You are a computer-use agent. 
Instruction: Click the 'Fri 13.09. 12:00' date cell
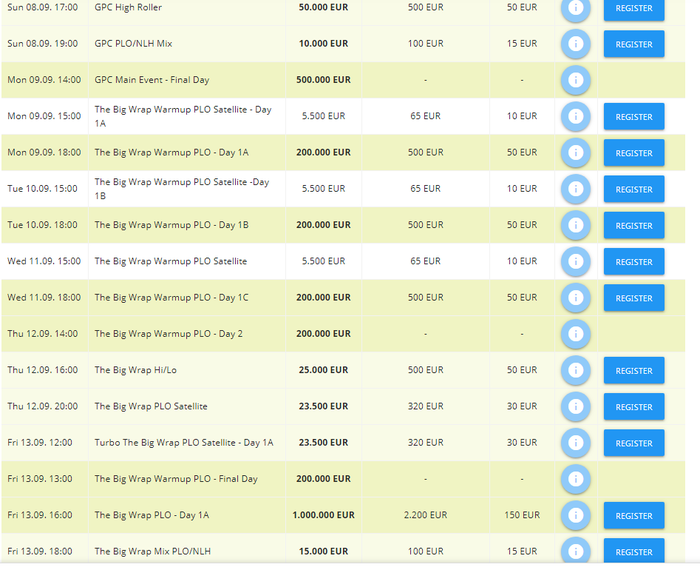[x=40, y=443]
